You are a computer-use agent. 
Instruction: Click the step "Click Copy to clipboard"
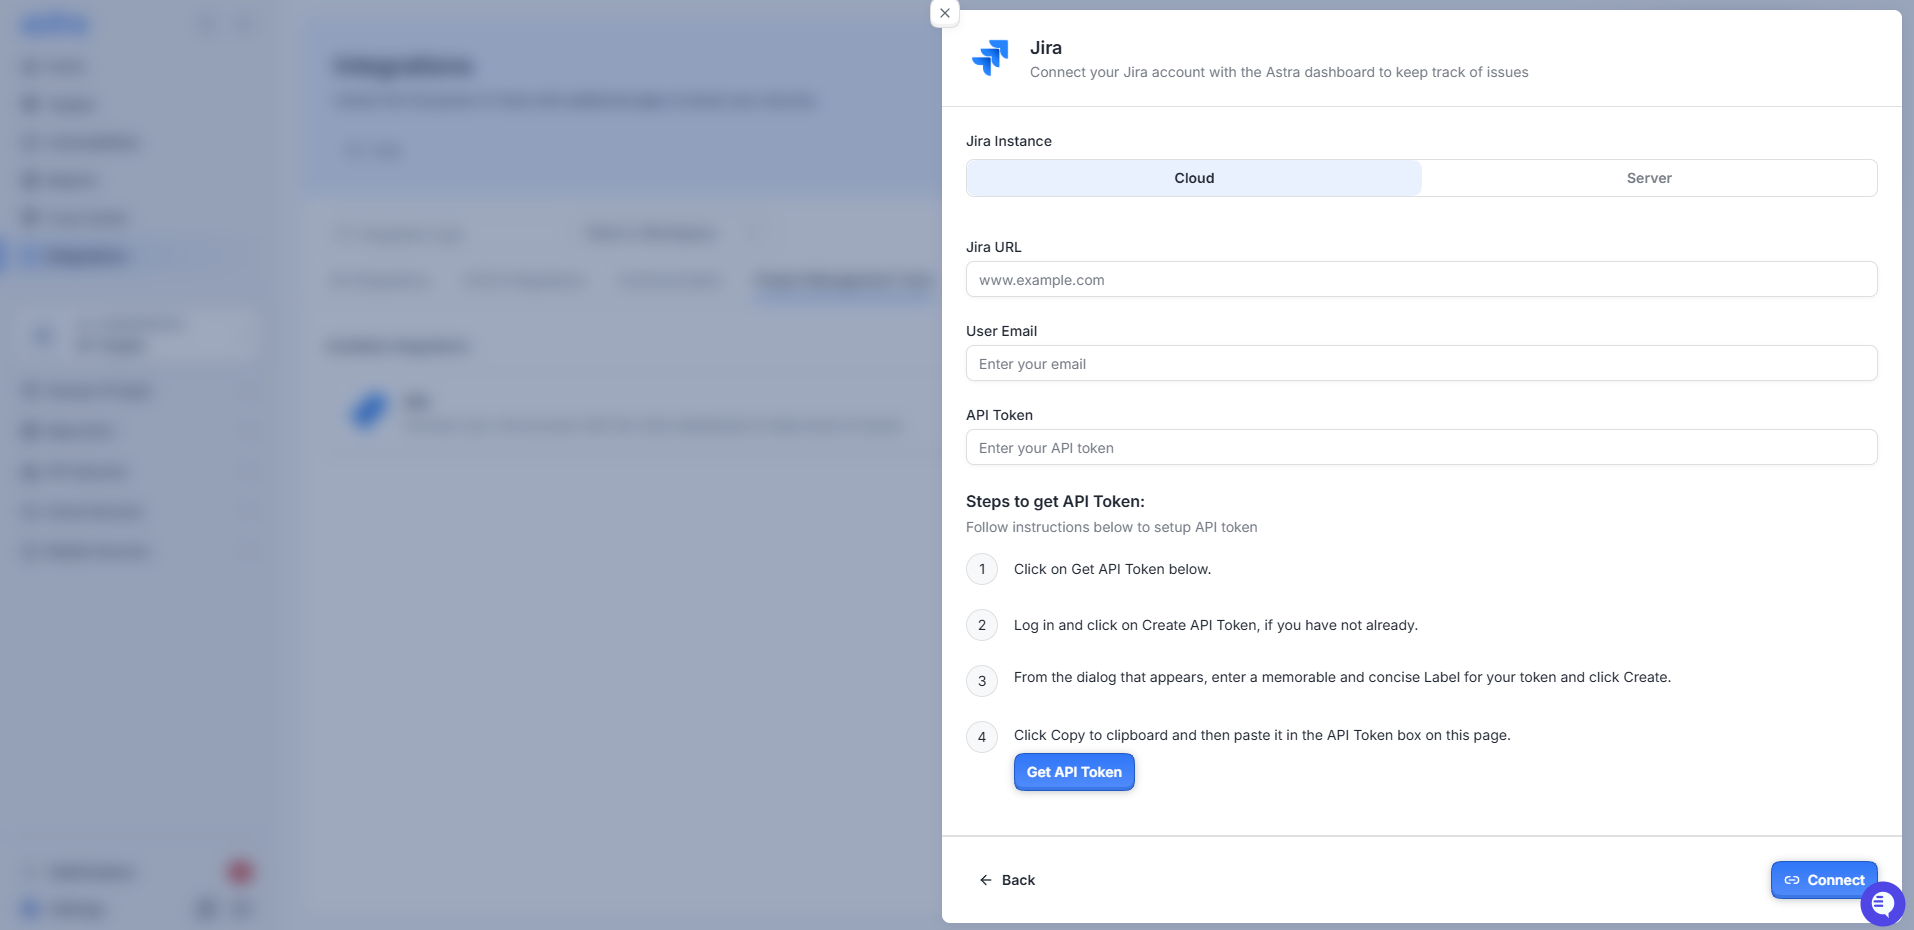tap(1262, 735)
